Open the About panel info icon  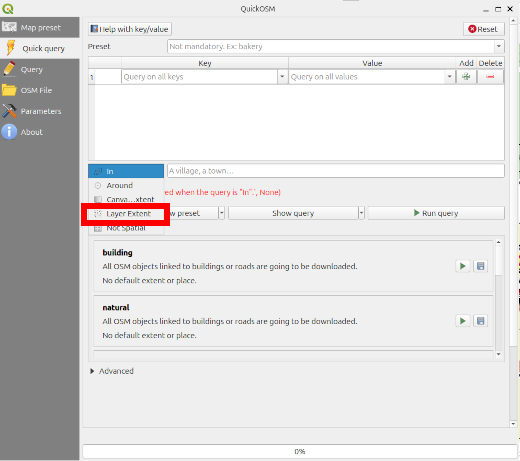(x=9, y=132)
